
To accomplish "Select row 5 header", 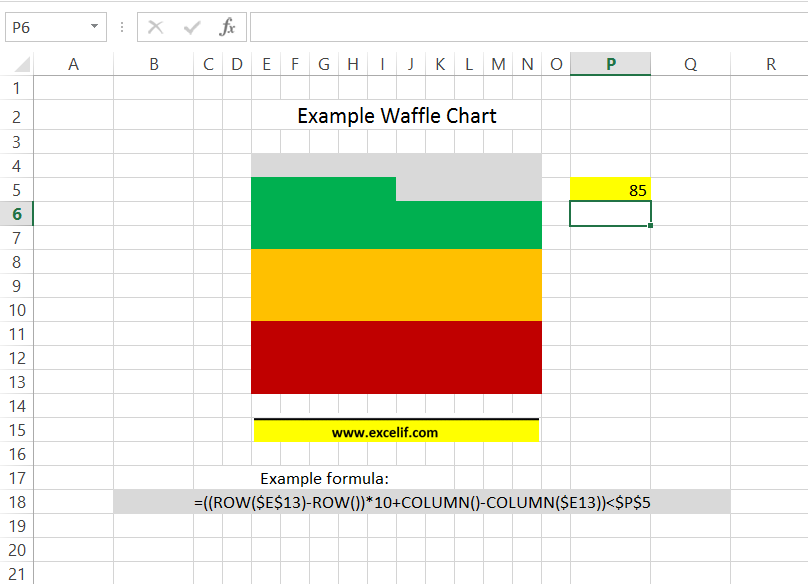I will click(x=16, y=190).
